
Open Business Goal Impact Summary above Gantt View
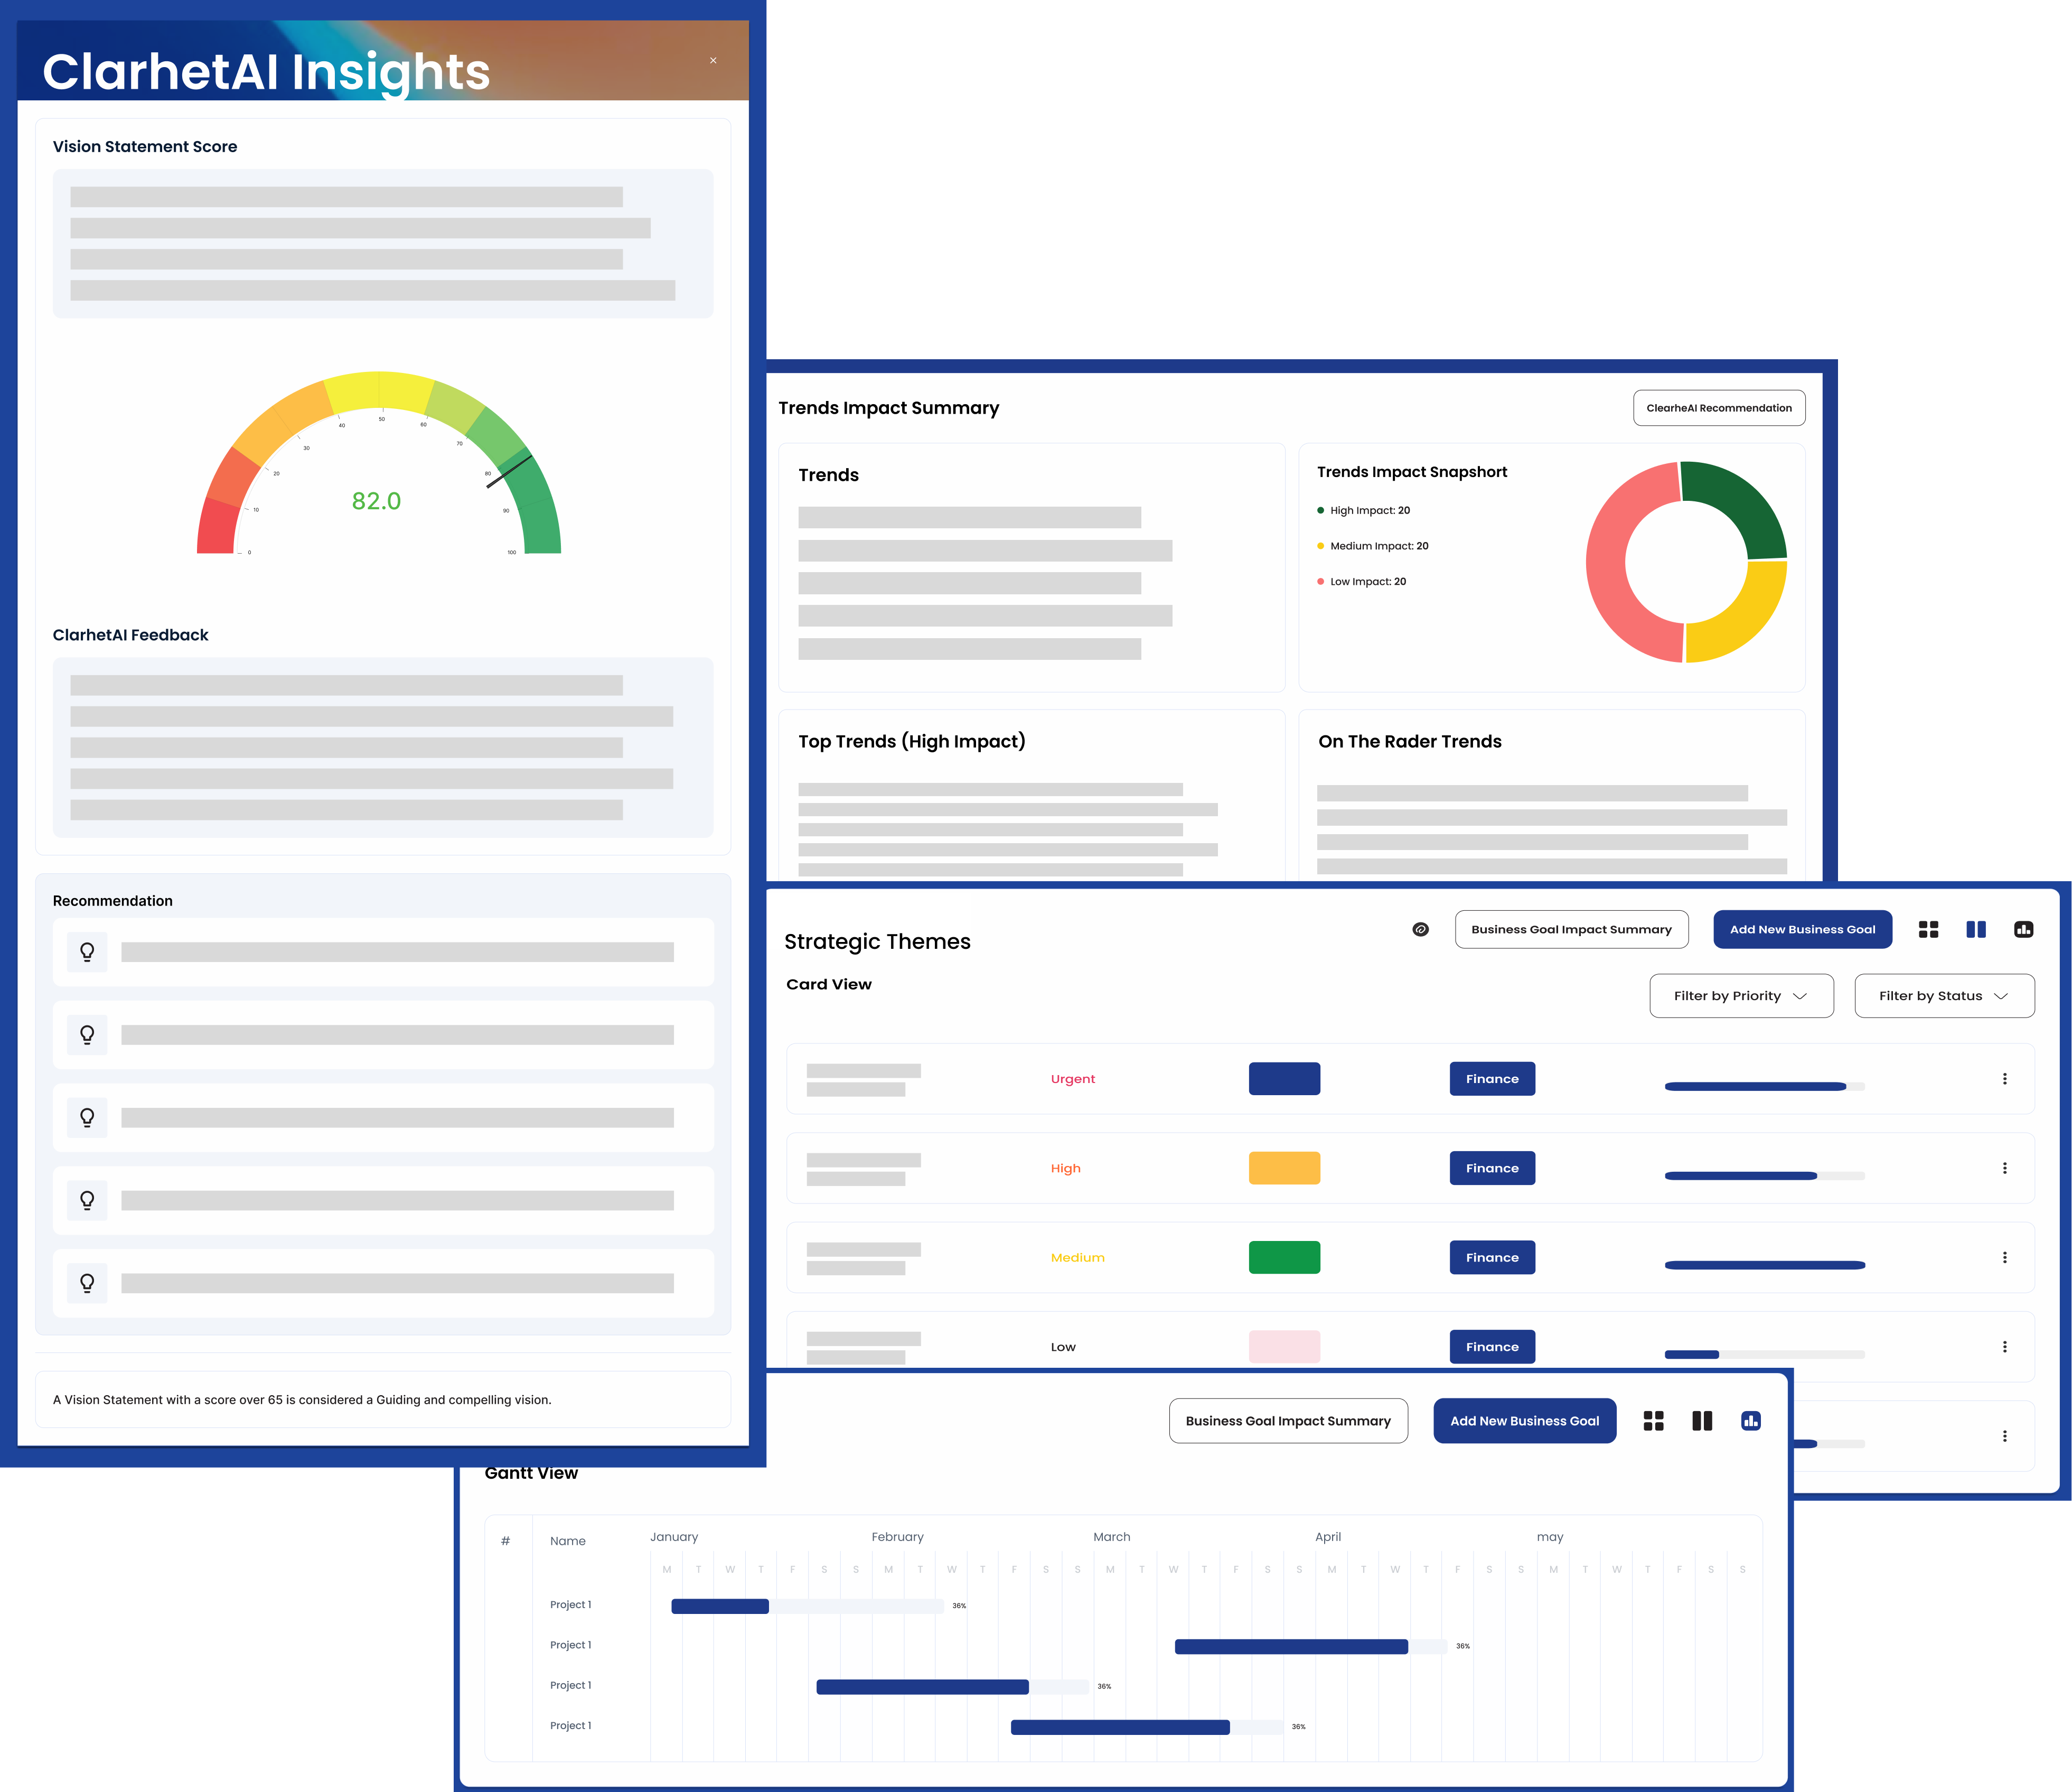[1288, 1420]
